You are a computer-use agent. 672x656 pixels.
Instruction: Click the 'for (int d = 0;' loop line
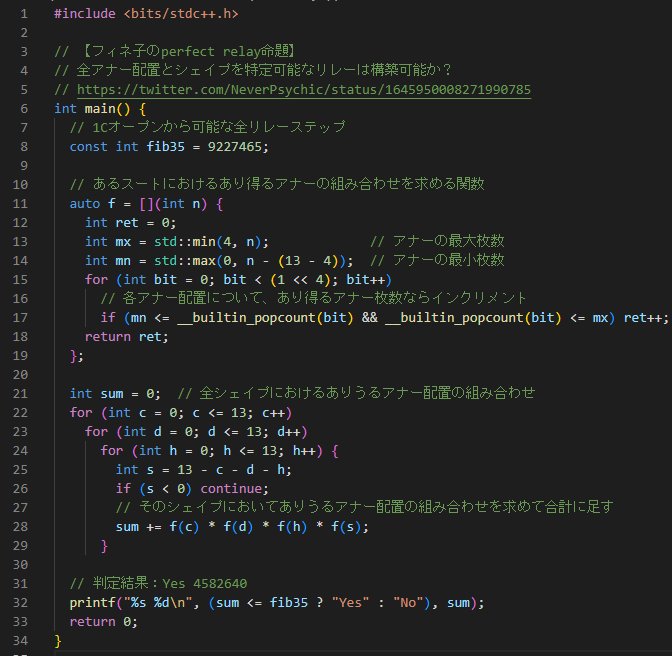pyautogui.click(x=196, y=431)
